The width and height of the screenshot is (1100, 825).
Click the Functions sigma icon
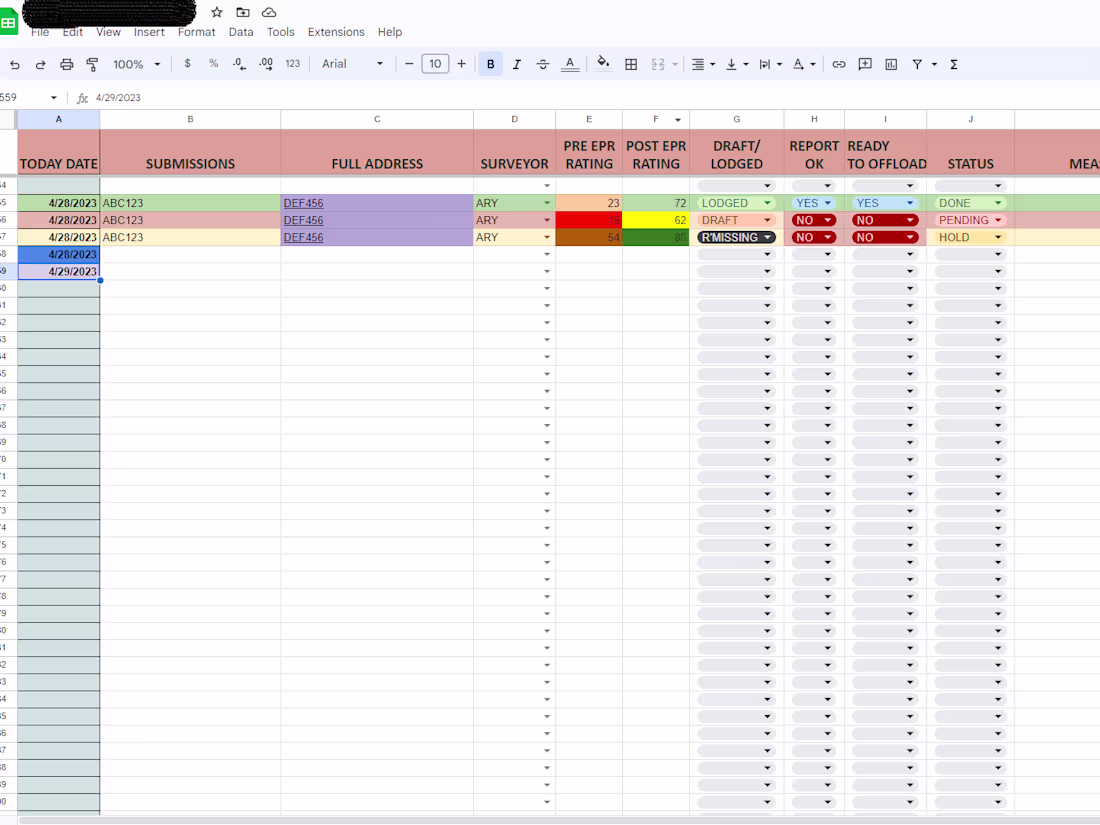click(x=952, y=63)
